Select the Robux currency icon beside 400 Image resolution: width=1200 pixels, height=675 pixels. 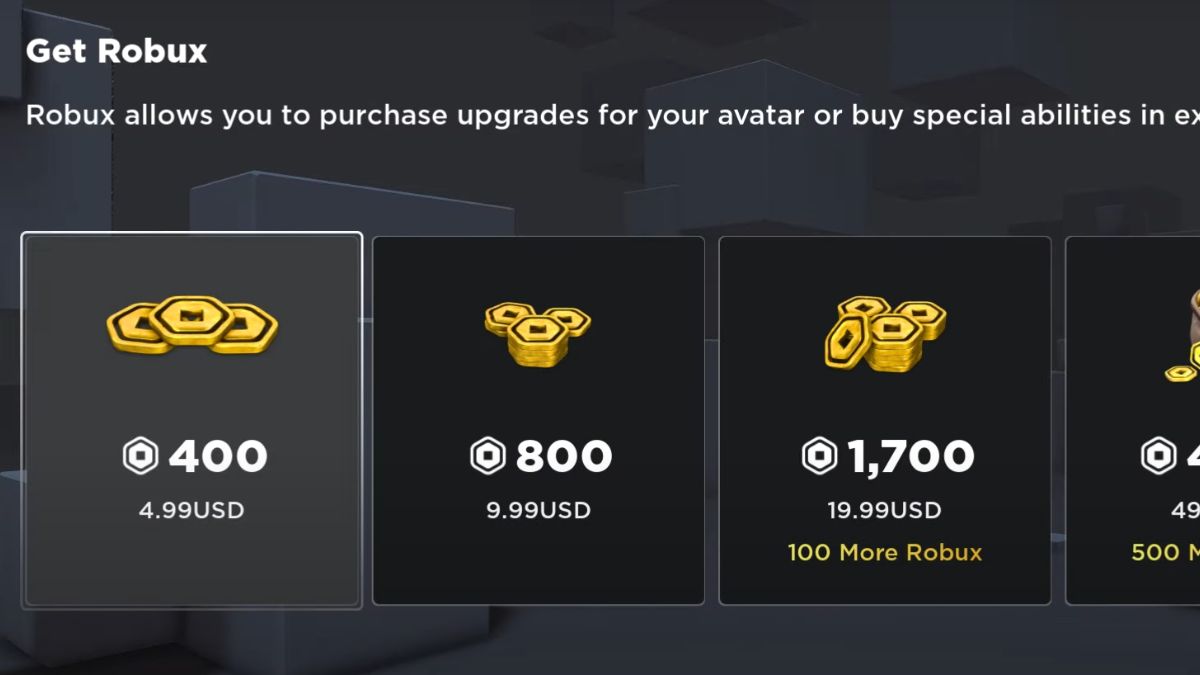[143, 456]
